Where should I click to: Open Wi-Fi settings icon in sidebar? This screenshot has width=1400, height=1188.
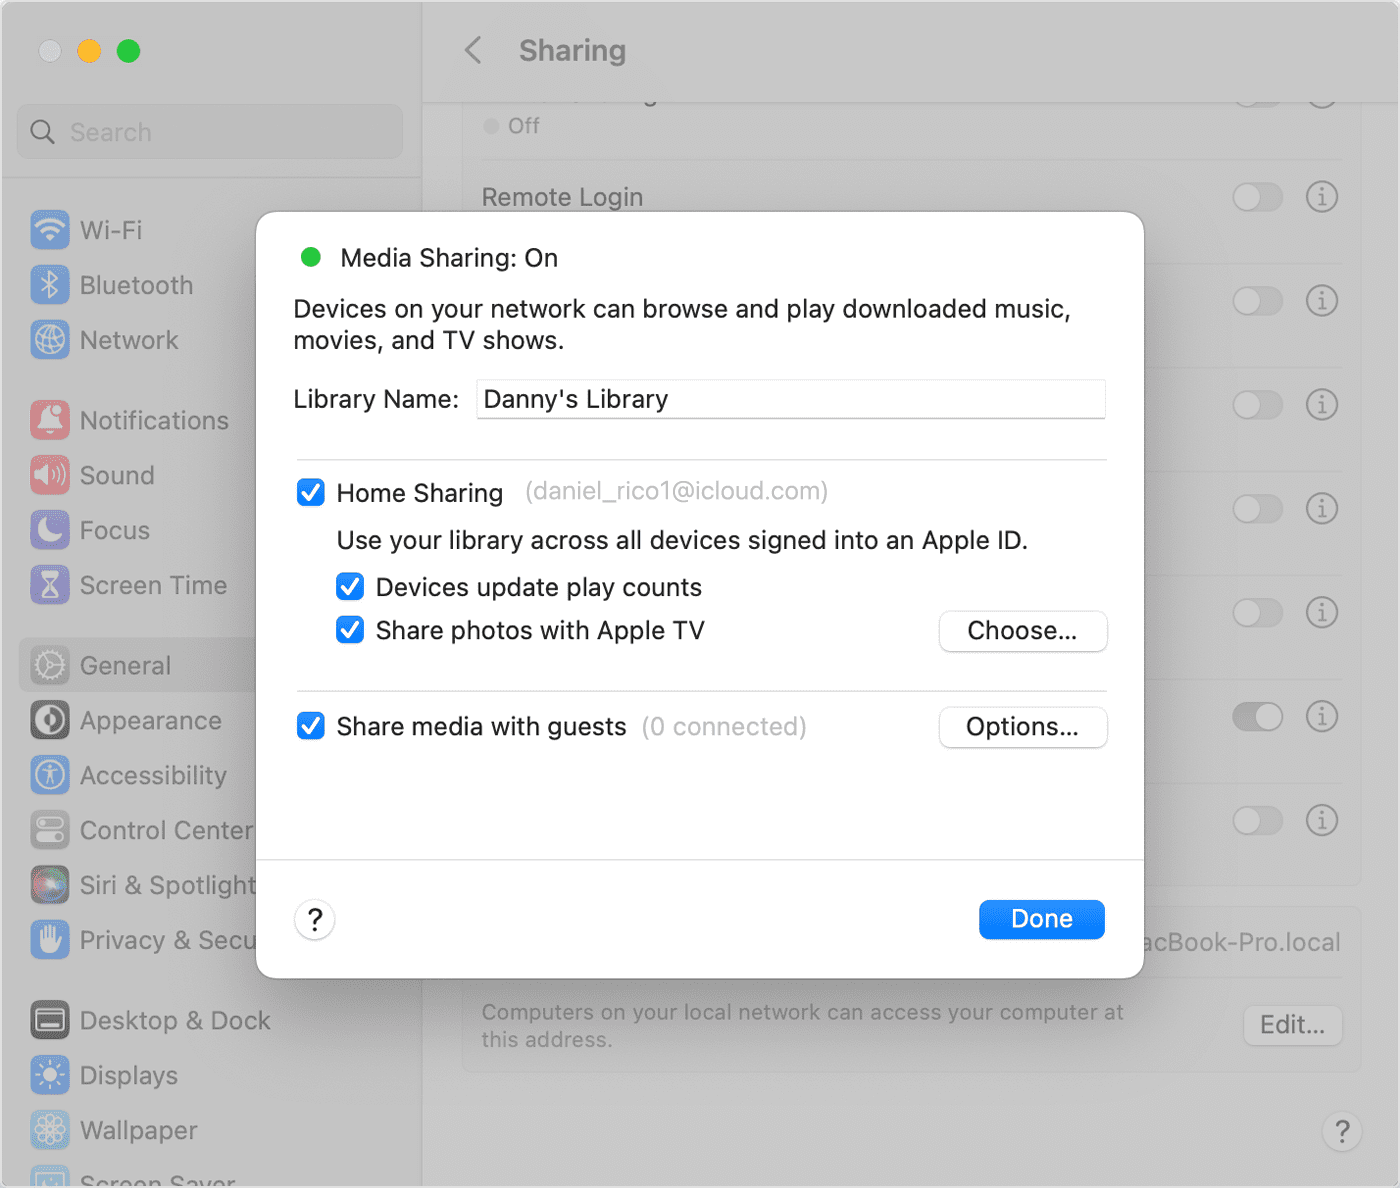(x=50, y=230)
